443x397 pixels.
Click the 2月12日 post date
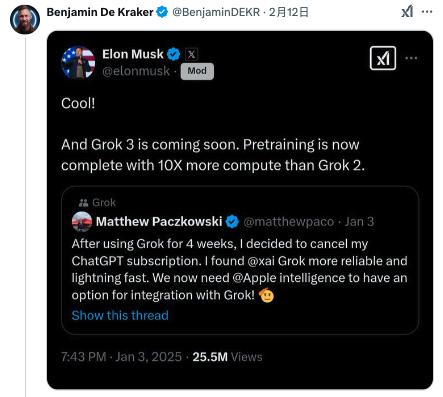tap(288, 12)
